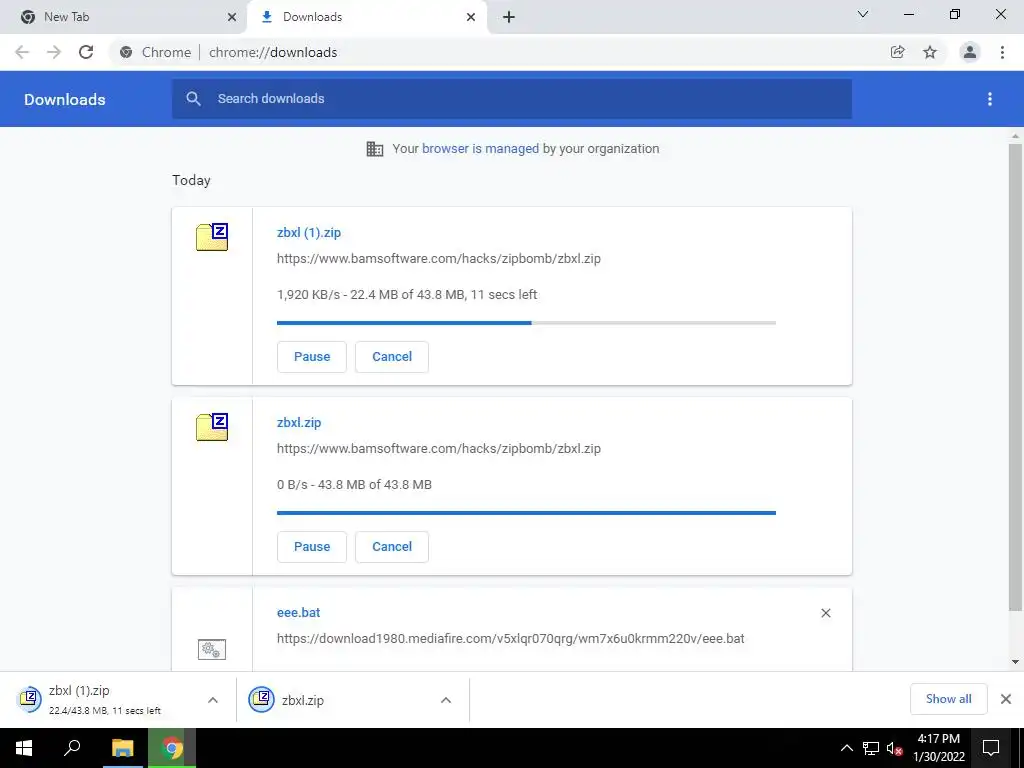Click the managed organization building icon
Image resolution: width=1024 pixels, height=768 pixels.
point(375,149)
